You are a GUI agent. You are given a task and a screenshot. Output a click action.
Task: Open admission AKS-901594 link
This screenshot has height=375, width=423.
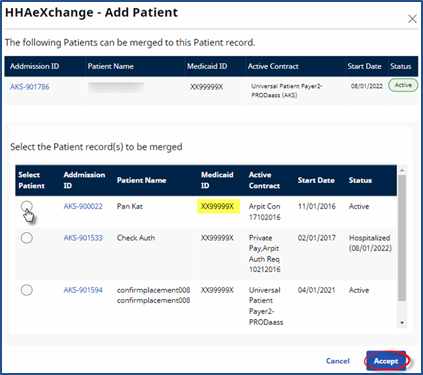pyautogui.click(x=83, y=290)
